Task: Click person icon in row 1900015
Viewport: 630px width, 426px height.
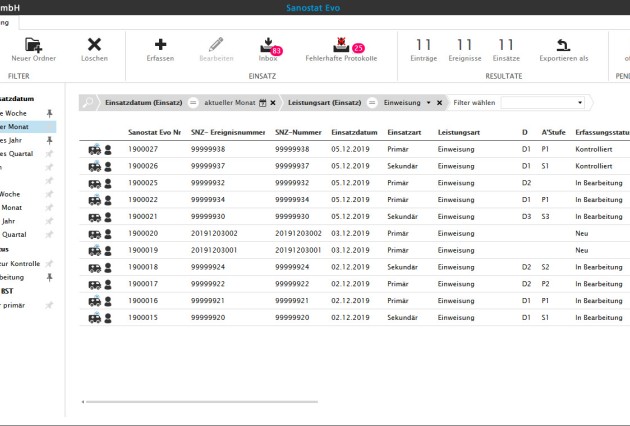Action: point(108,318)
